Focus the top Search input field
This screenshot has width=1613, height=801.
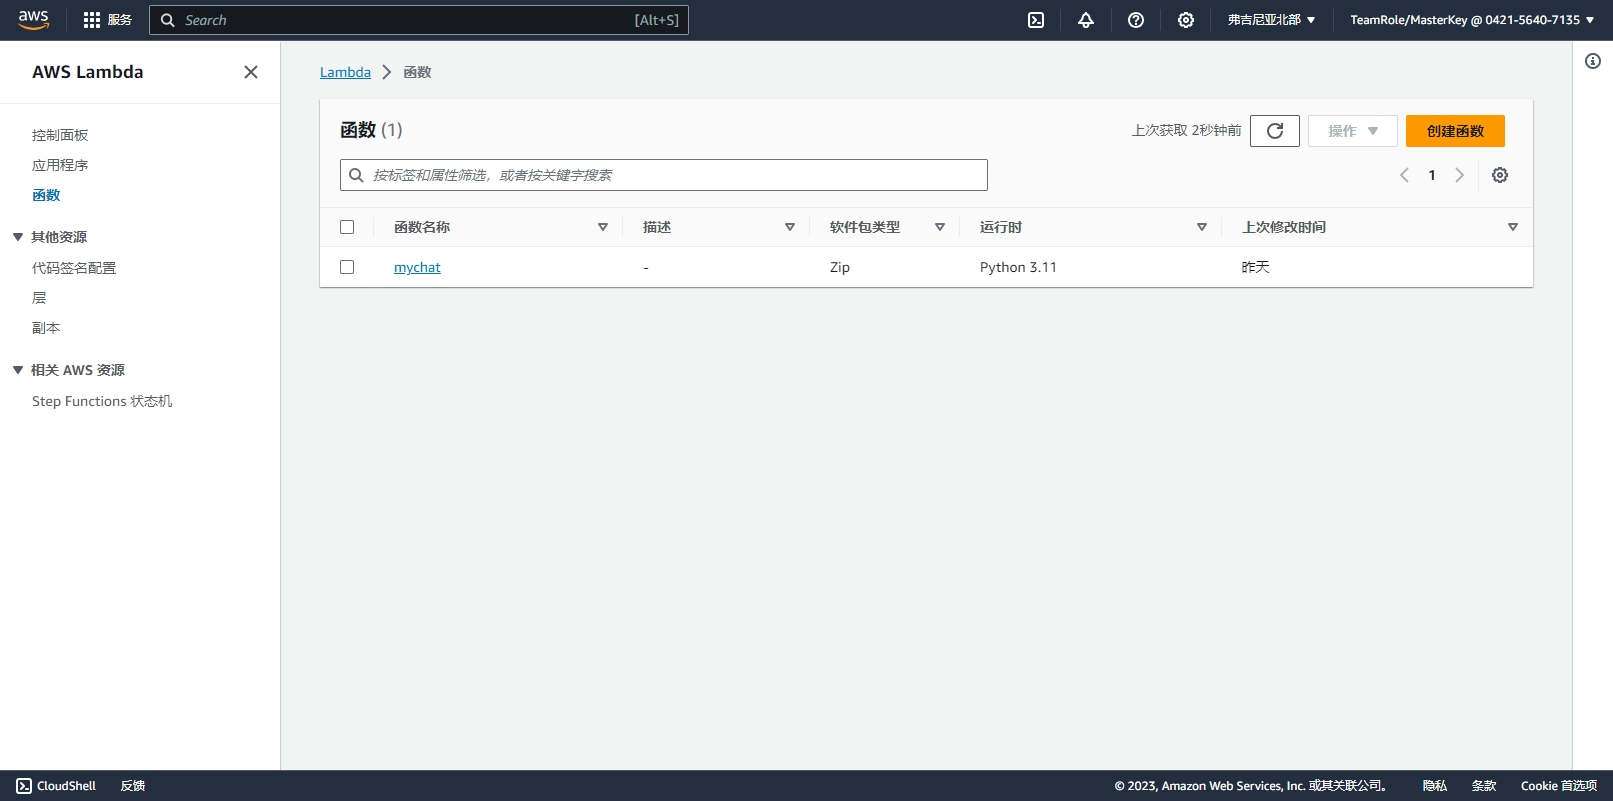click(419, 20)
